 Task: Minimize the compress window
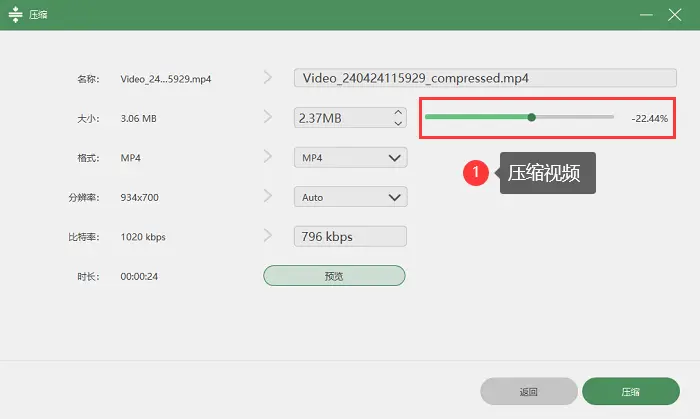(646, 15)
